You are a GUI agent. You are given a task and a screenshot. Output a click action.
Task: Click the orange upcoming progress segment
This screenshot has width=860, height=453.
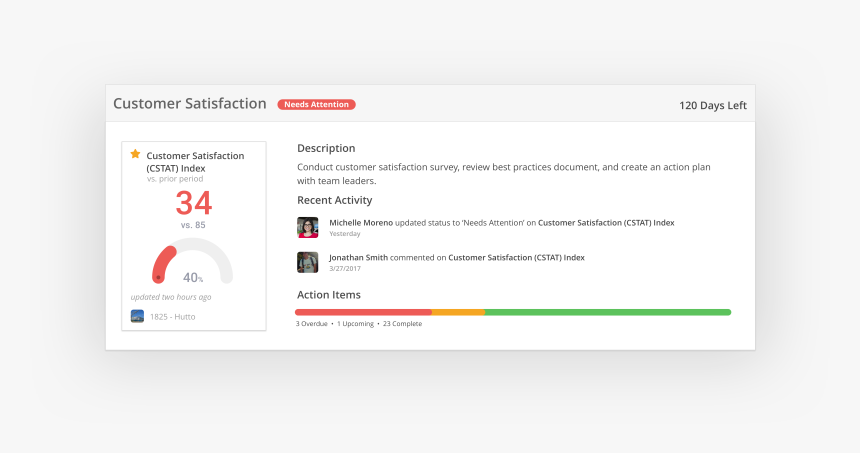click(458, 312)
